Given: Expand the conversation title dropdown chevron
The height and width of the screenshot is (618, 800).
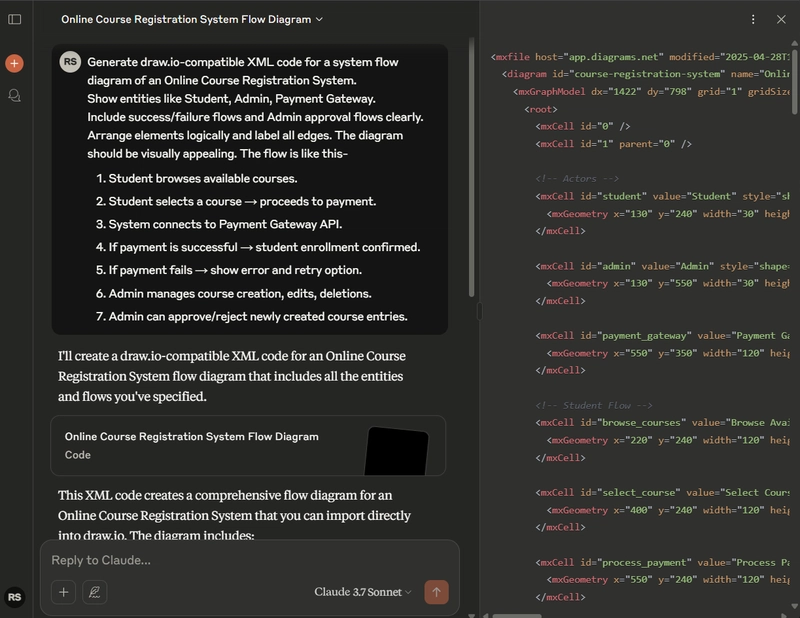Looking at the screenshot, I should [x=319, y=19].
